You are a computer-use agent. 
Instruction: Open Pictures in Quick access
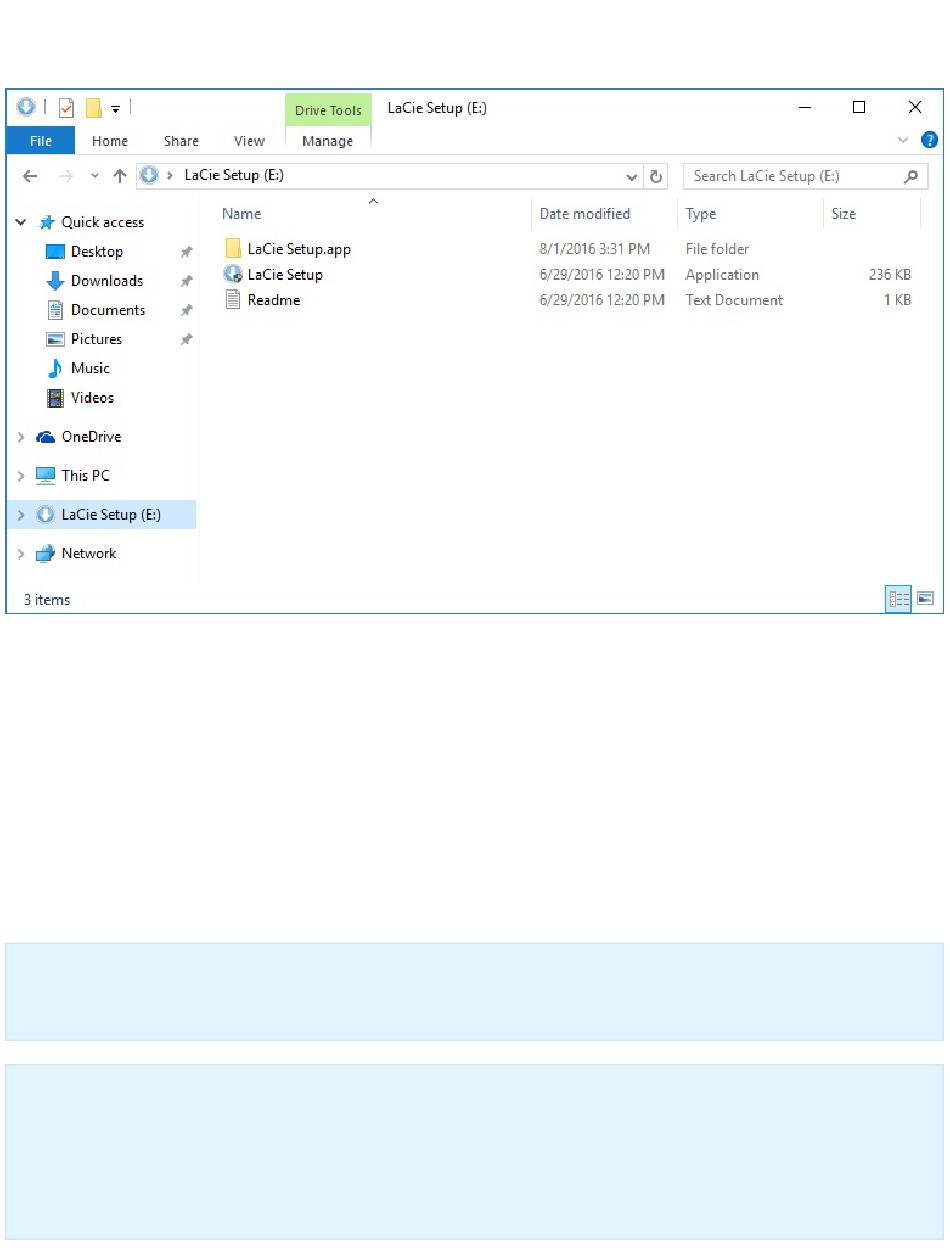pos(96,339)
